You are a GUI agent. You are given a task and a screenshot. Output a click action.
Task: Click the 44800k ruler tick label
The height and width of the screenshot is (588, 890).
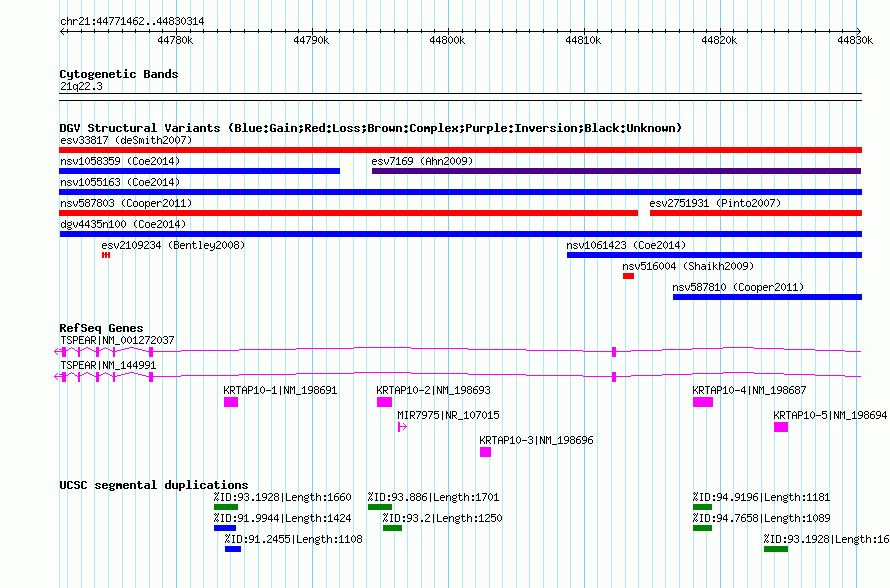click(x=447, y=40)
